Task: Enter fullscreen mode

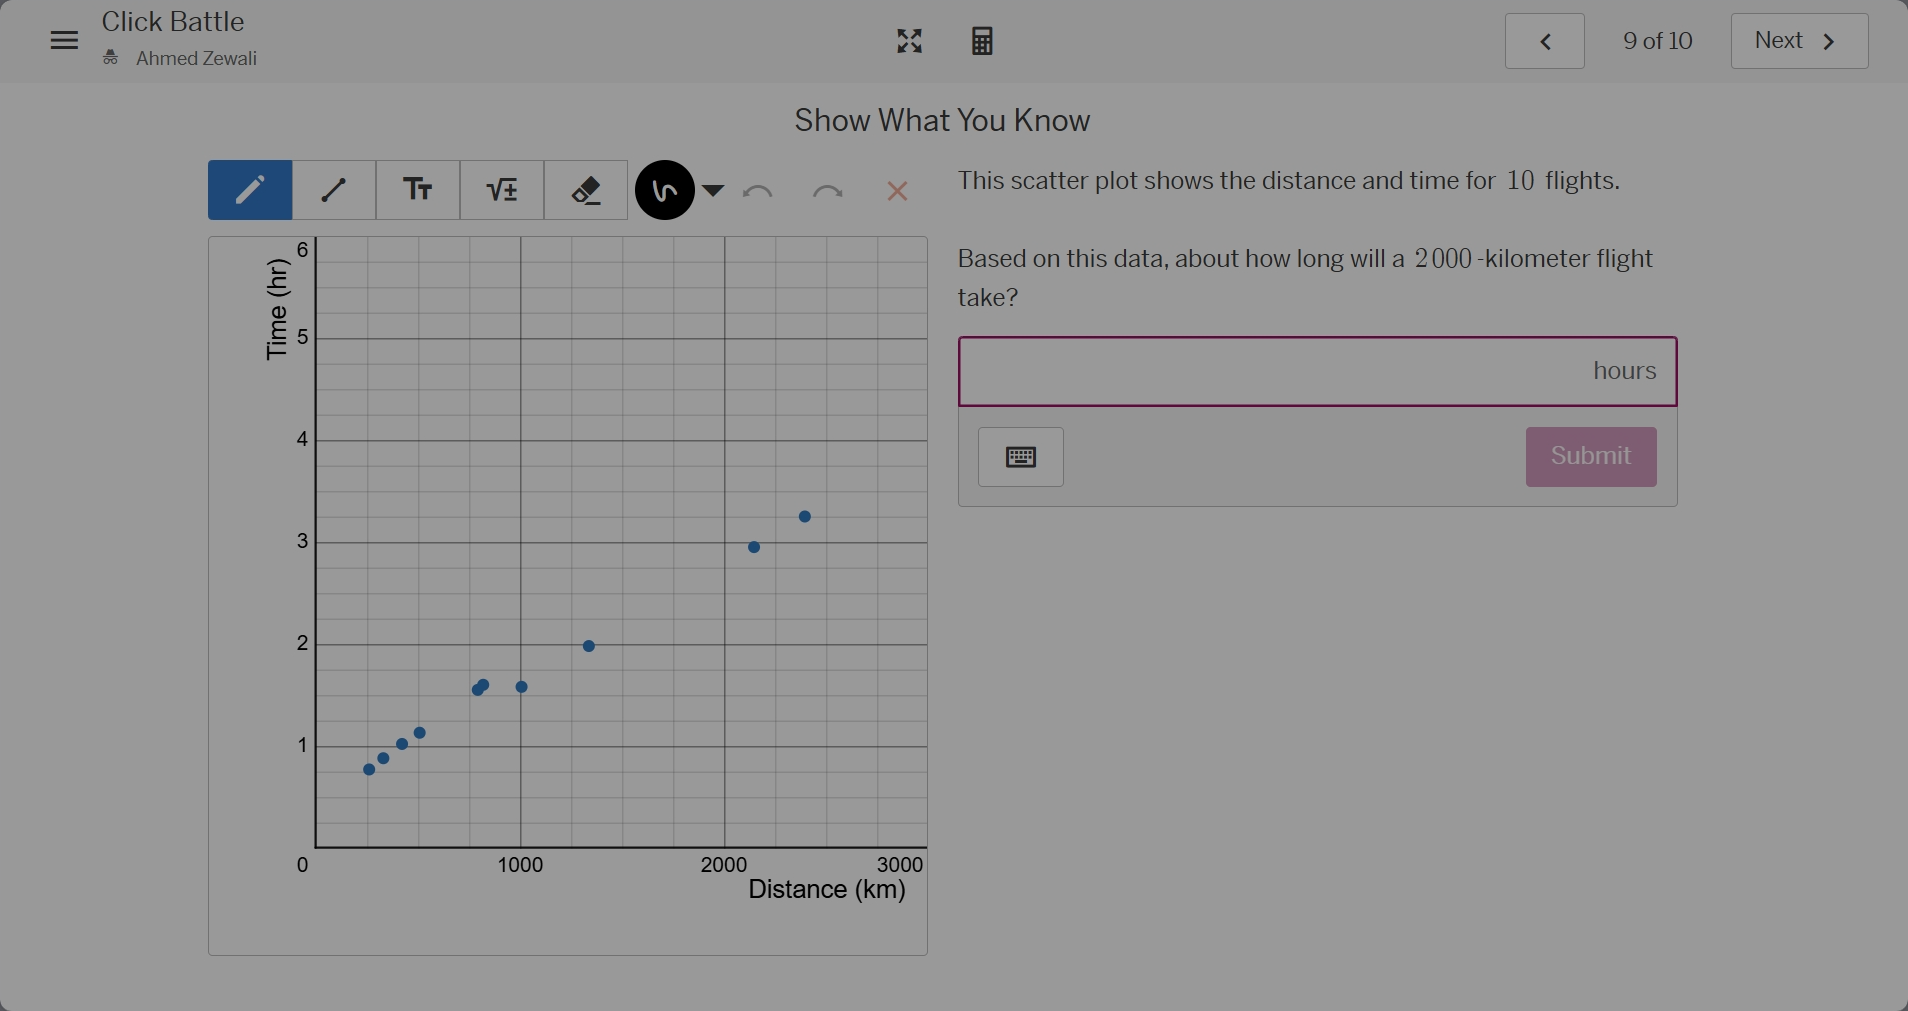Action: [x=909, y=40]
